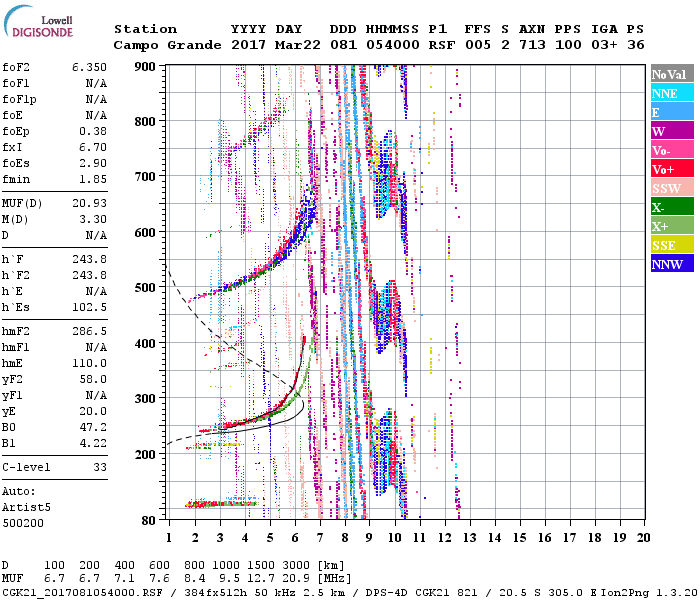Click the foEp value 0.38
This screenshot has height=600, width=700.
tap(93, 131)
